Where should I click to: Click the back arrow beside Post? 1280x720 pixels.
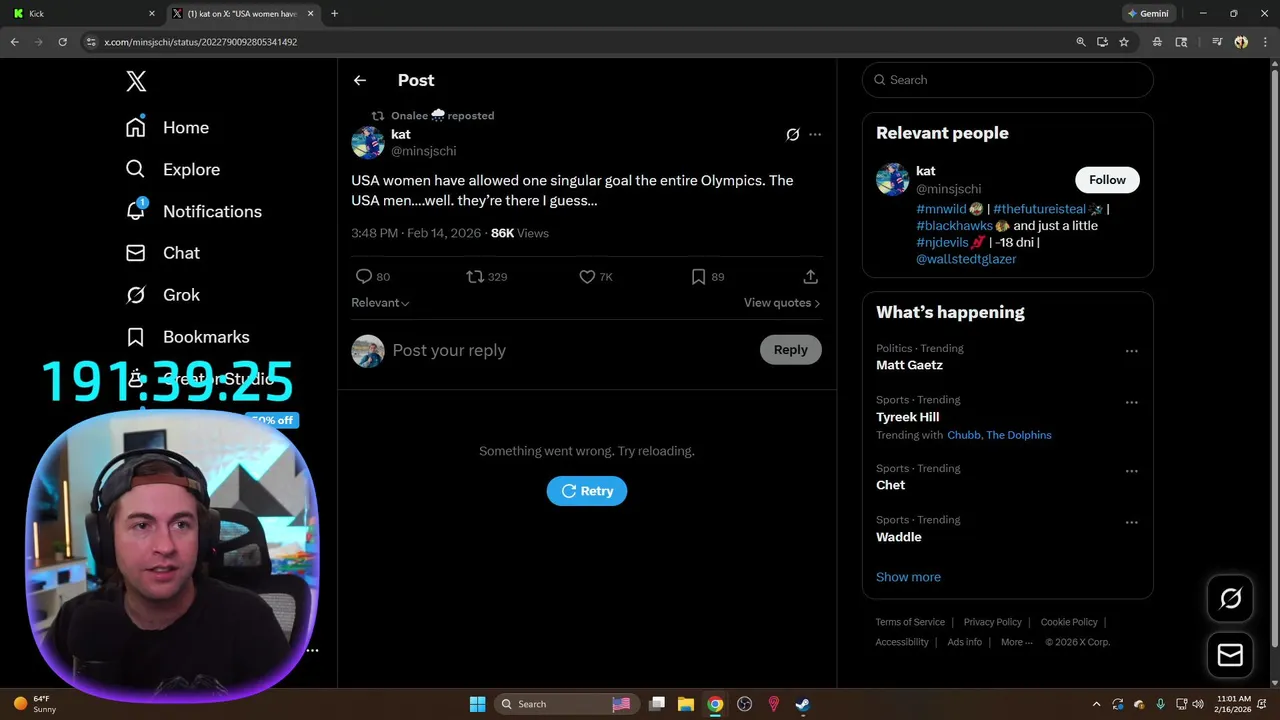360,80
